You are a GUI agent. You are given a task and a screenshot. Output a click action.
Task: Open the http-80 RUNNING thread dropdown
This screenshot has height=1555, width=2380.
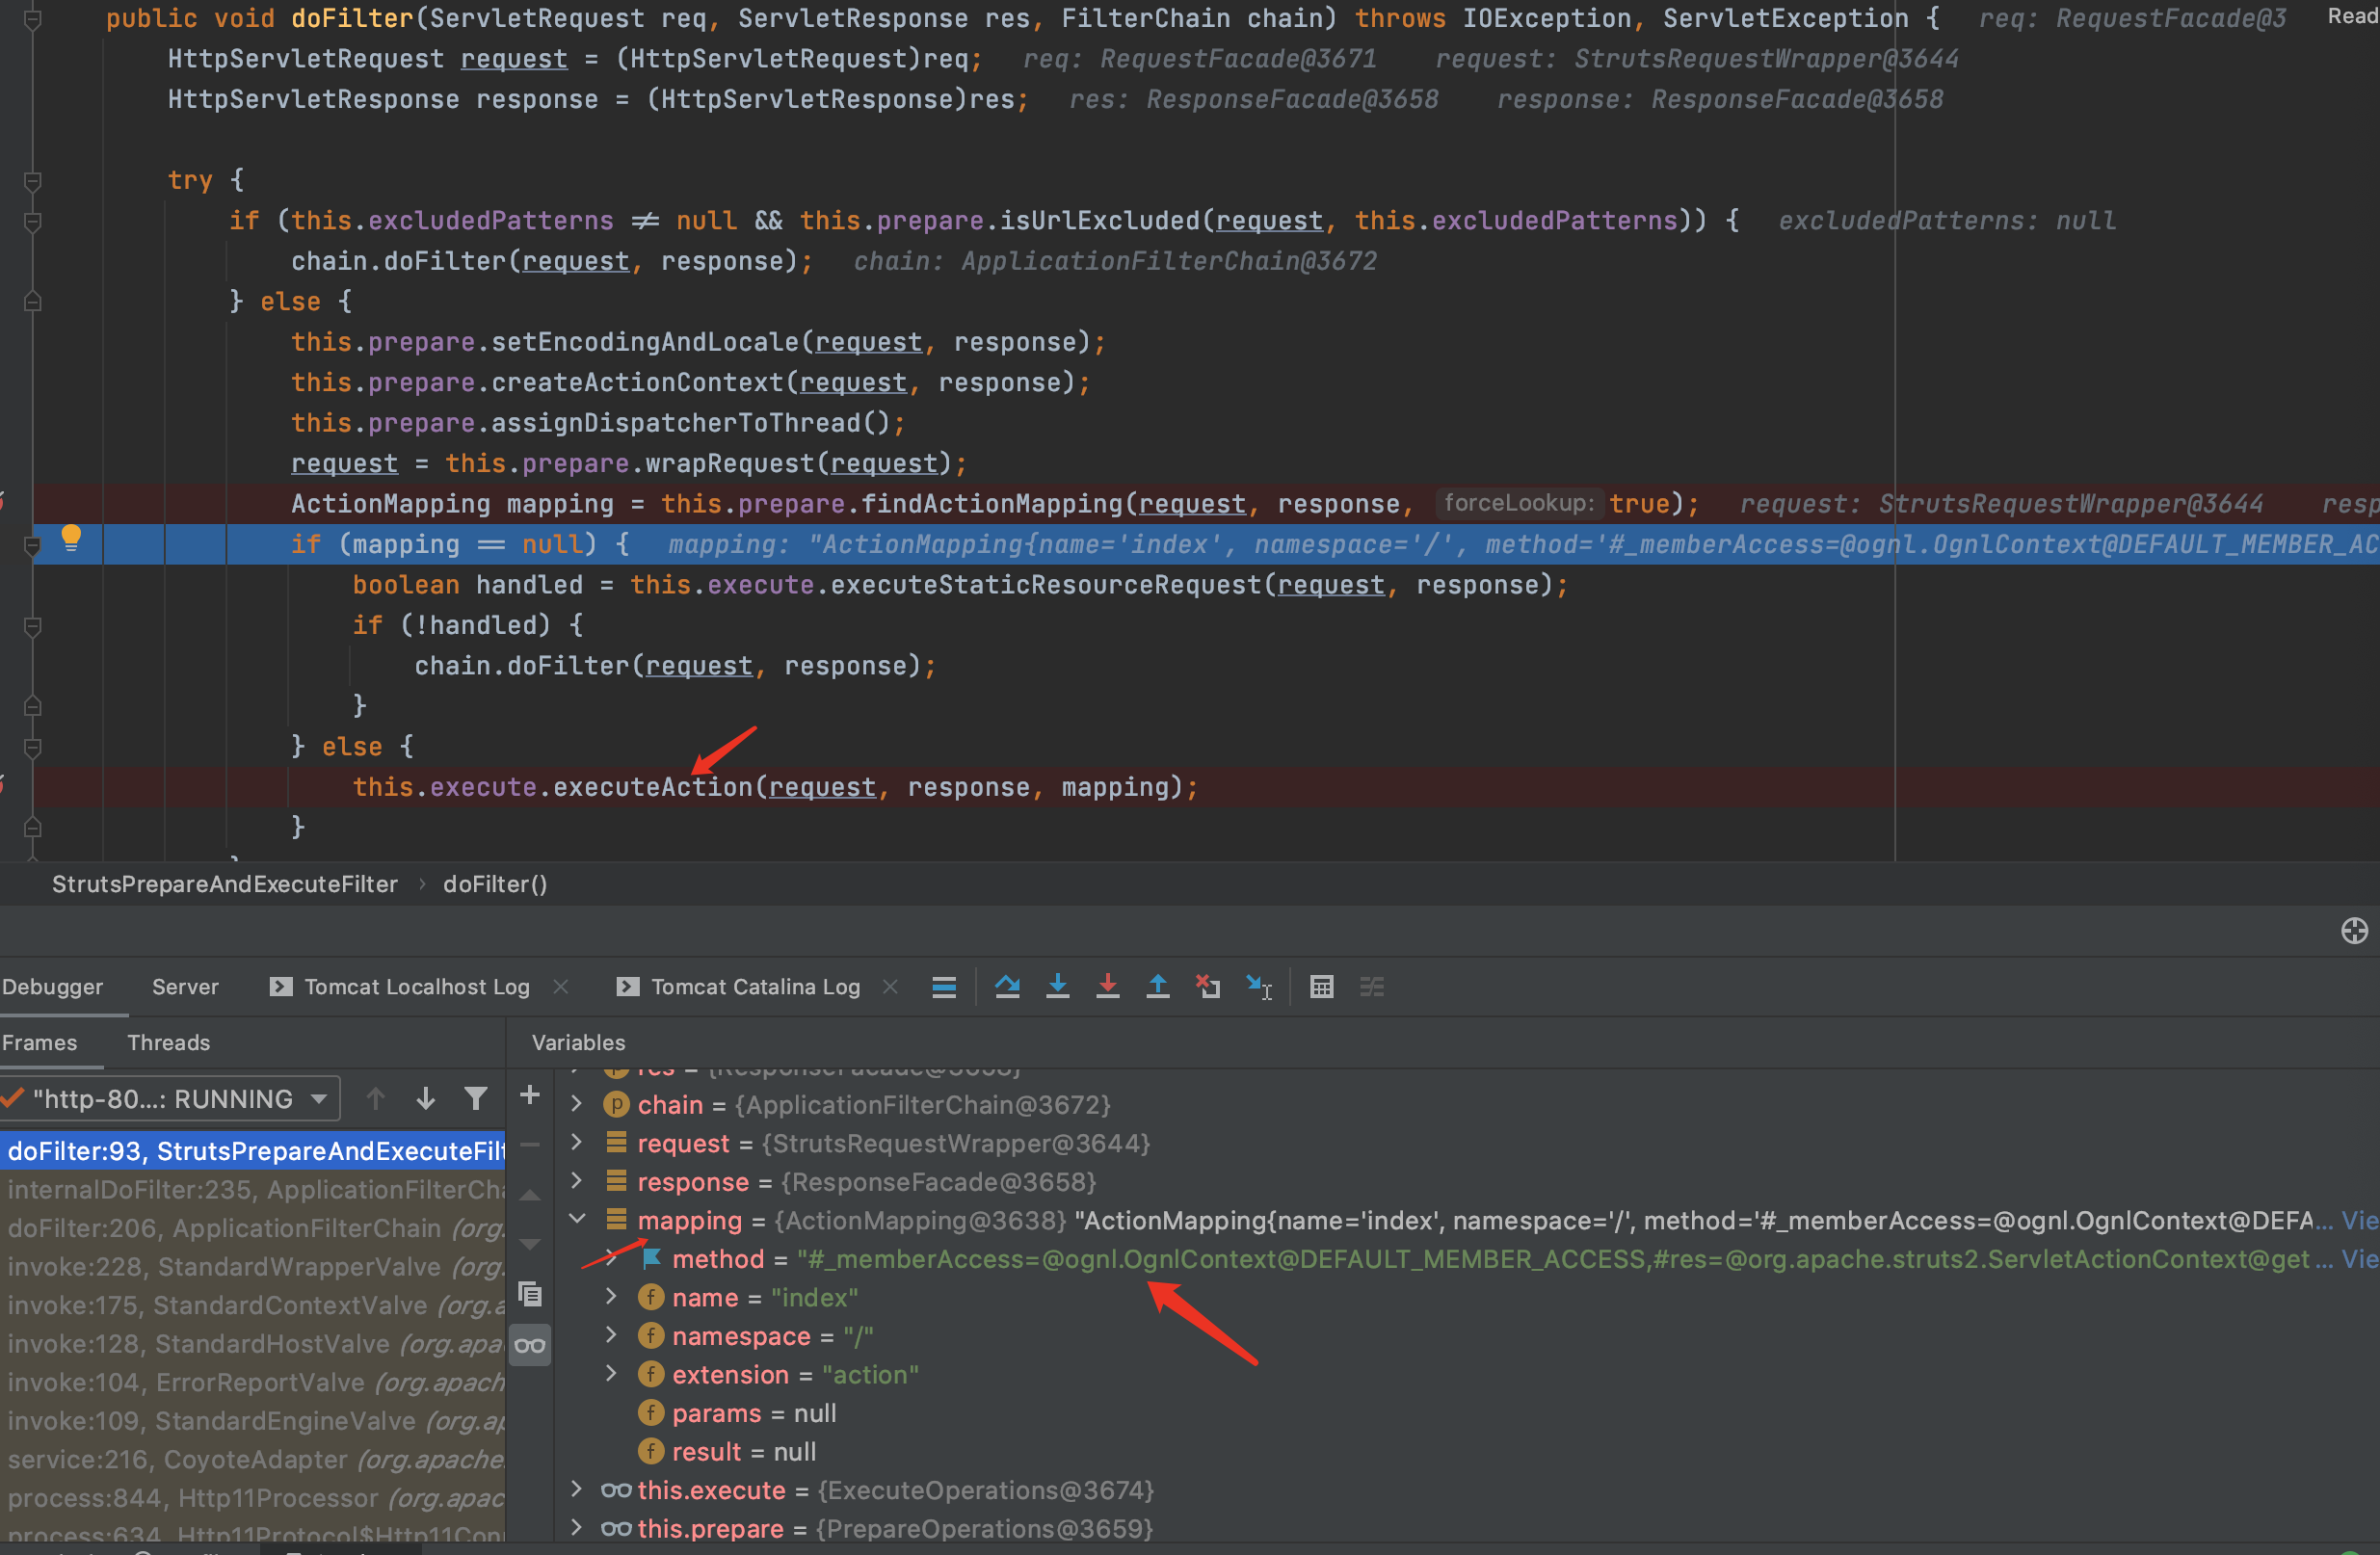point(170,1099)
